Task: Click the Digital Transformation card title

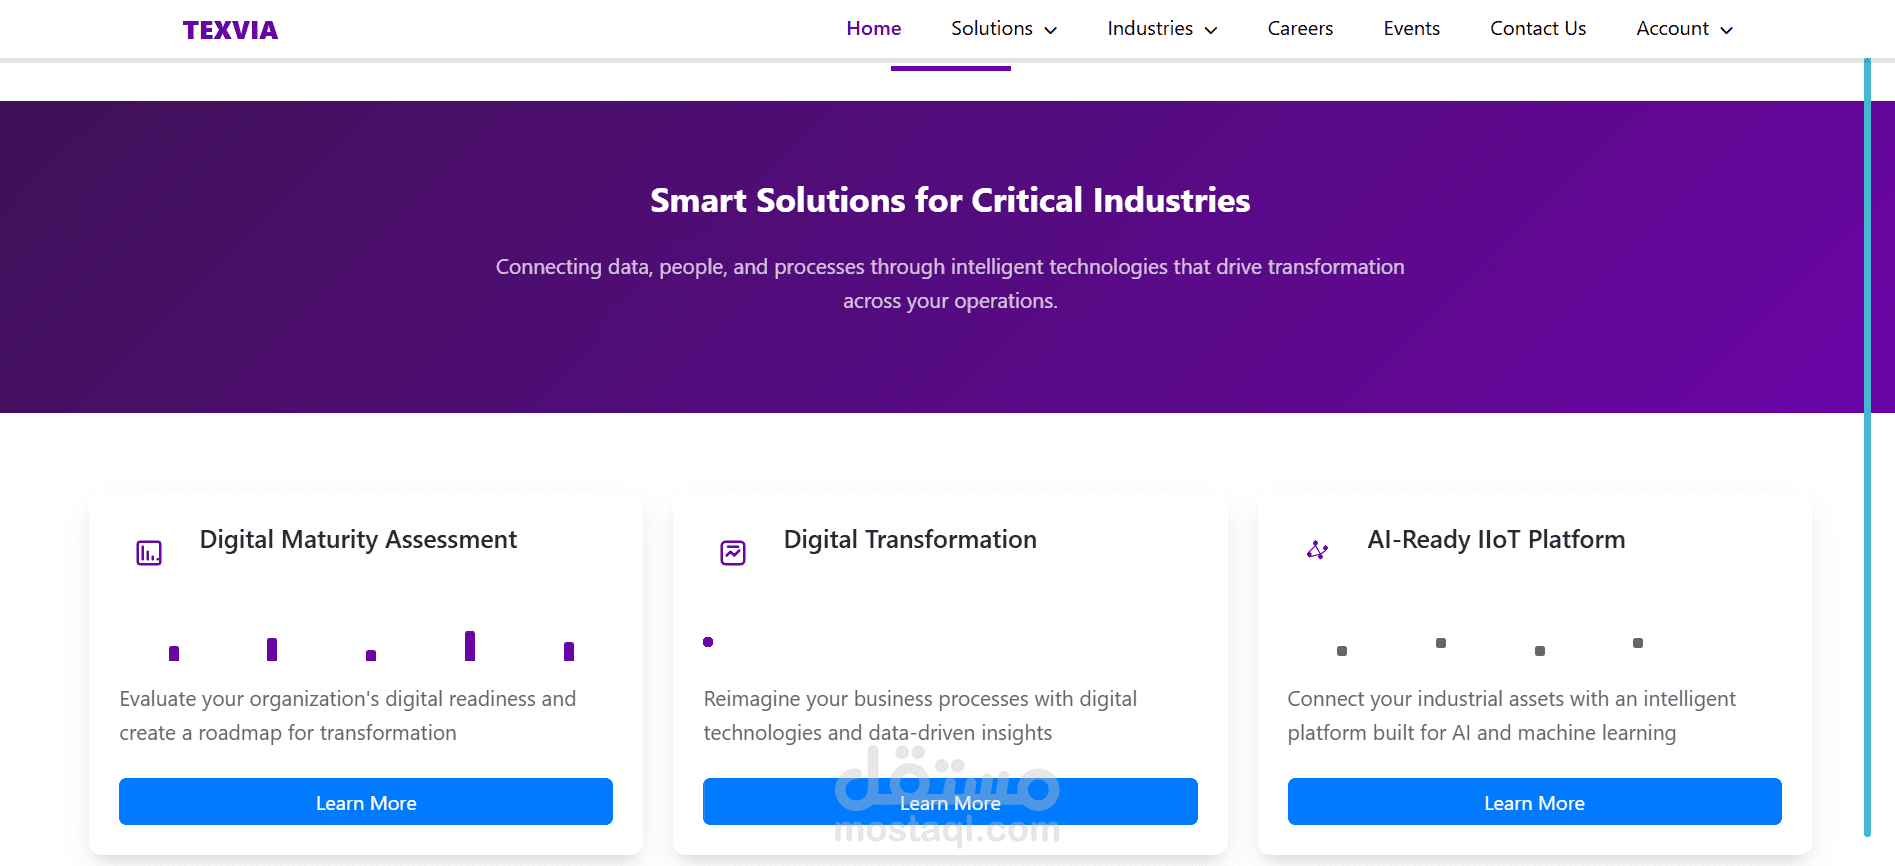Action: [x=910, y=540]
